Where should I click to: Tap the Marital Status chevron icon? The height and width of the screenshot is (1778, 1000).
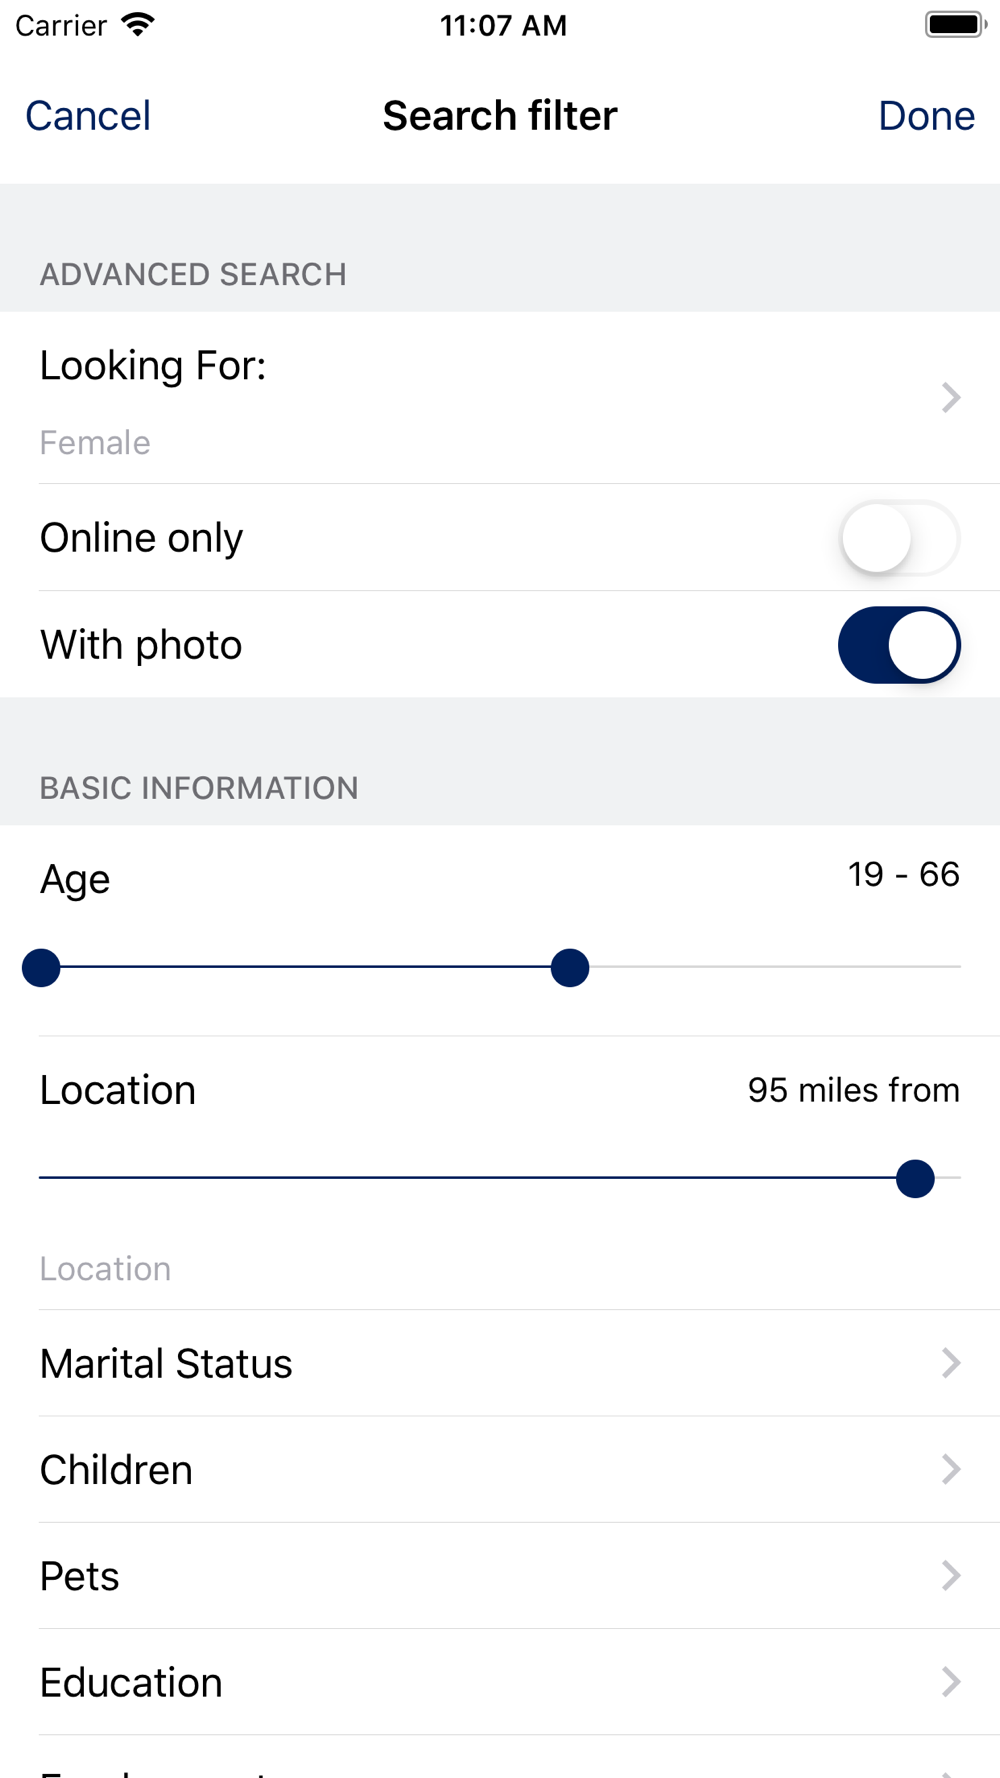click(x=951, y=1363)
